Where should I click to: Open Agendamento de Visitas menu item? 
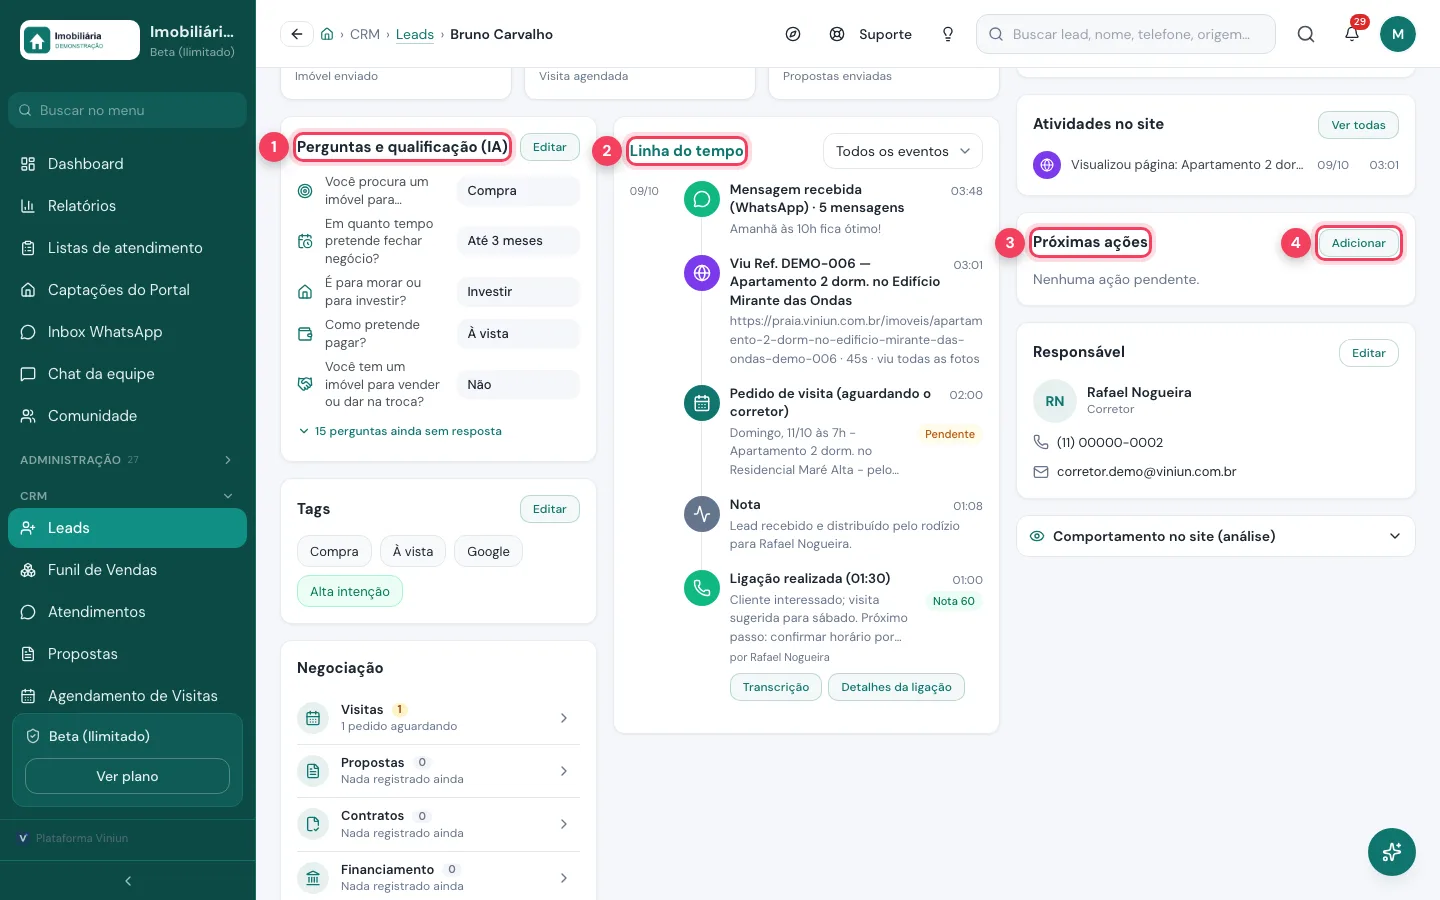coord(128,696)
